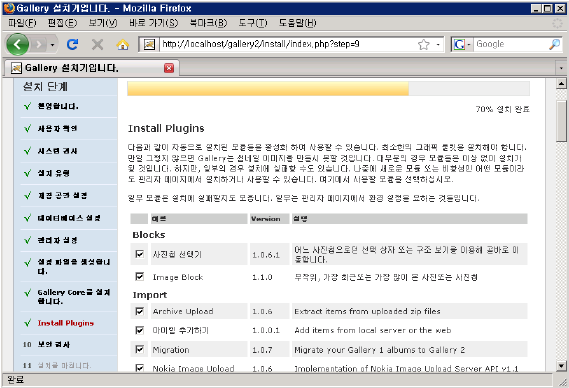Toggle the Image Block plugin checkbox
This screenshot has width=569, height=388.
click(139, 277)
